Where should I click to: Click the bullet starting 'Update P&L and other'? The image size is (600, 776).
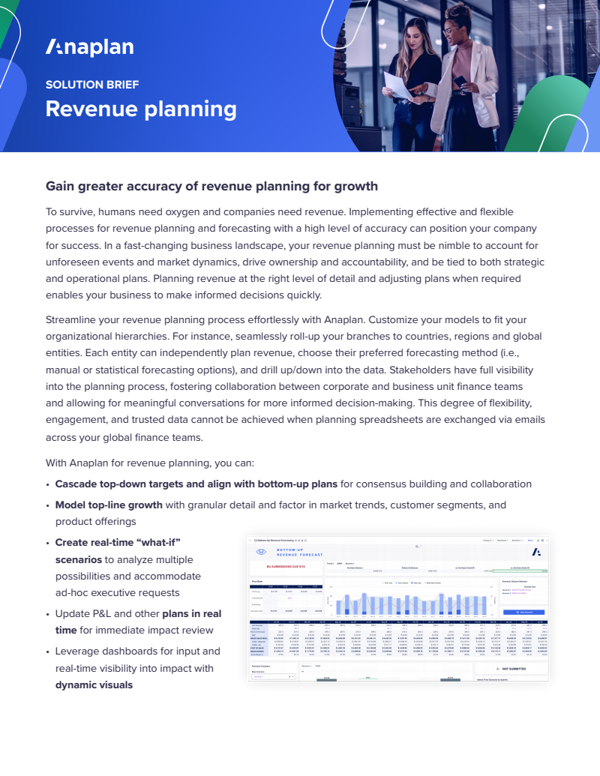click(x=138, y=622)
